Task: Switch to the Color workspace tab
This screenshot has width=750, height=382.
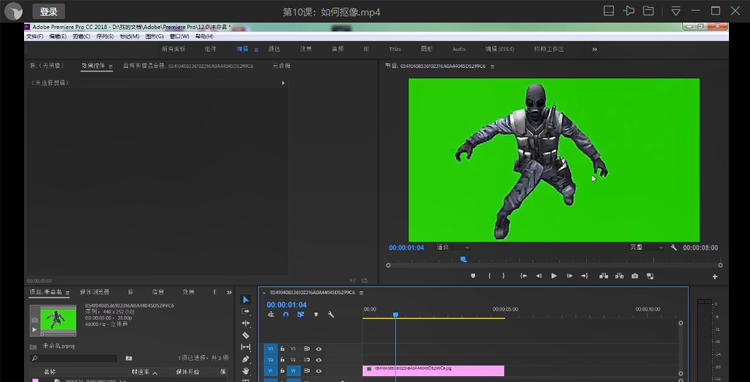Action: (274, 49)
